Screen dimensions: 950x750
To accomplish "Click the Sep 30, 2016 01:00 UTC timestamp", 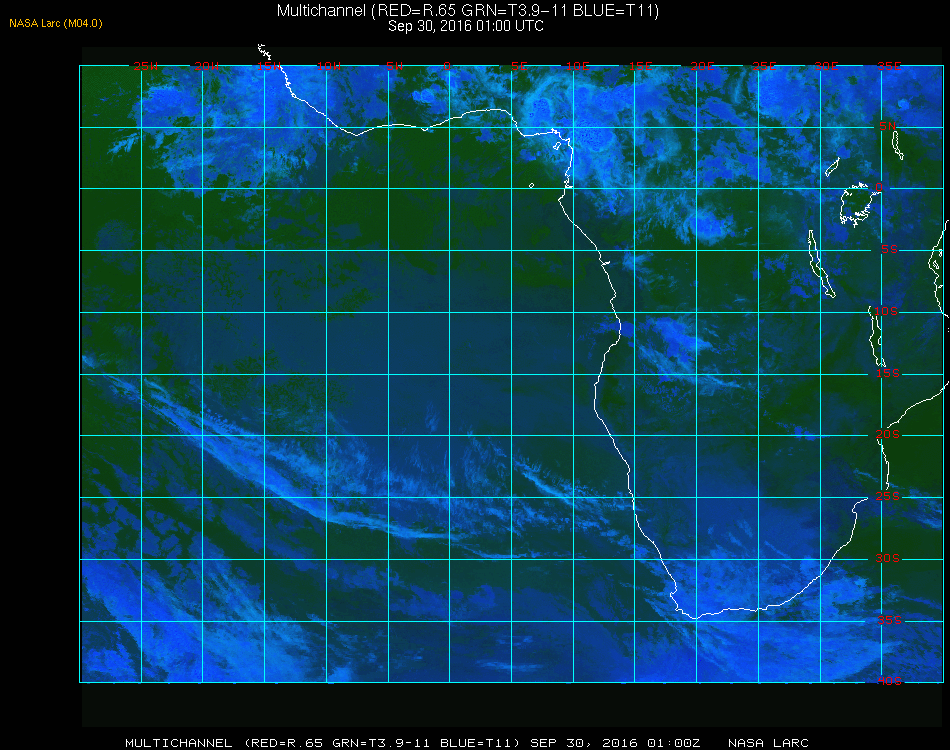I will tap(466, 26).
